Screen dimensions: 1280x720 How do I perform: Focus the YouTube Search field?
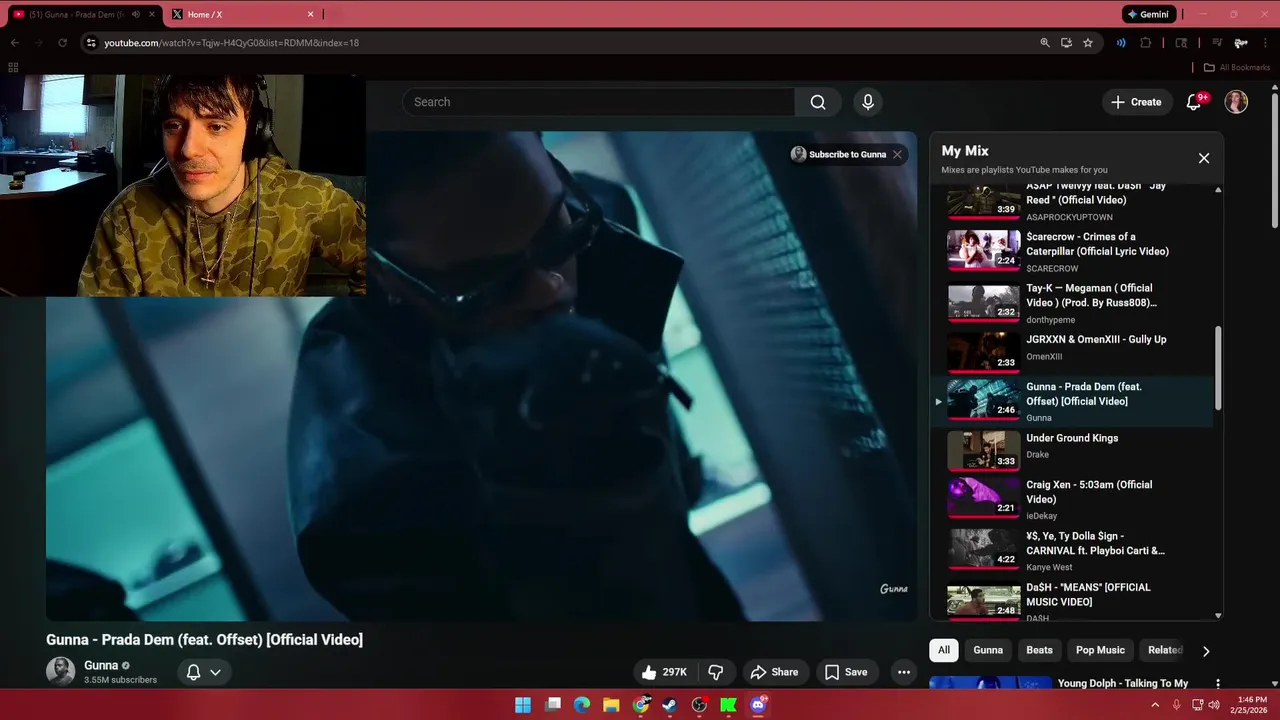click(598, 102)
